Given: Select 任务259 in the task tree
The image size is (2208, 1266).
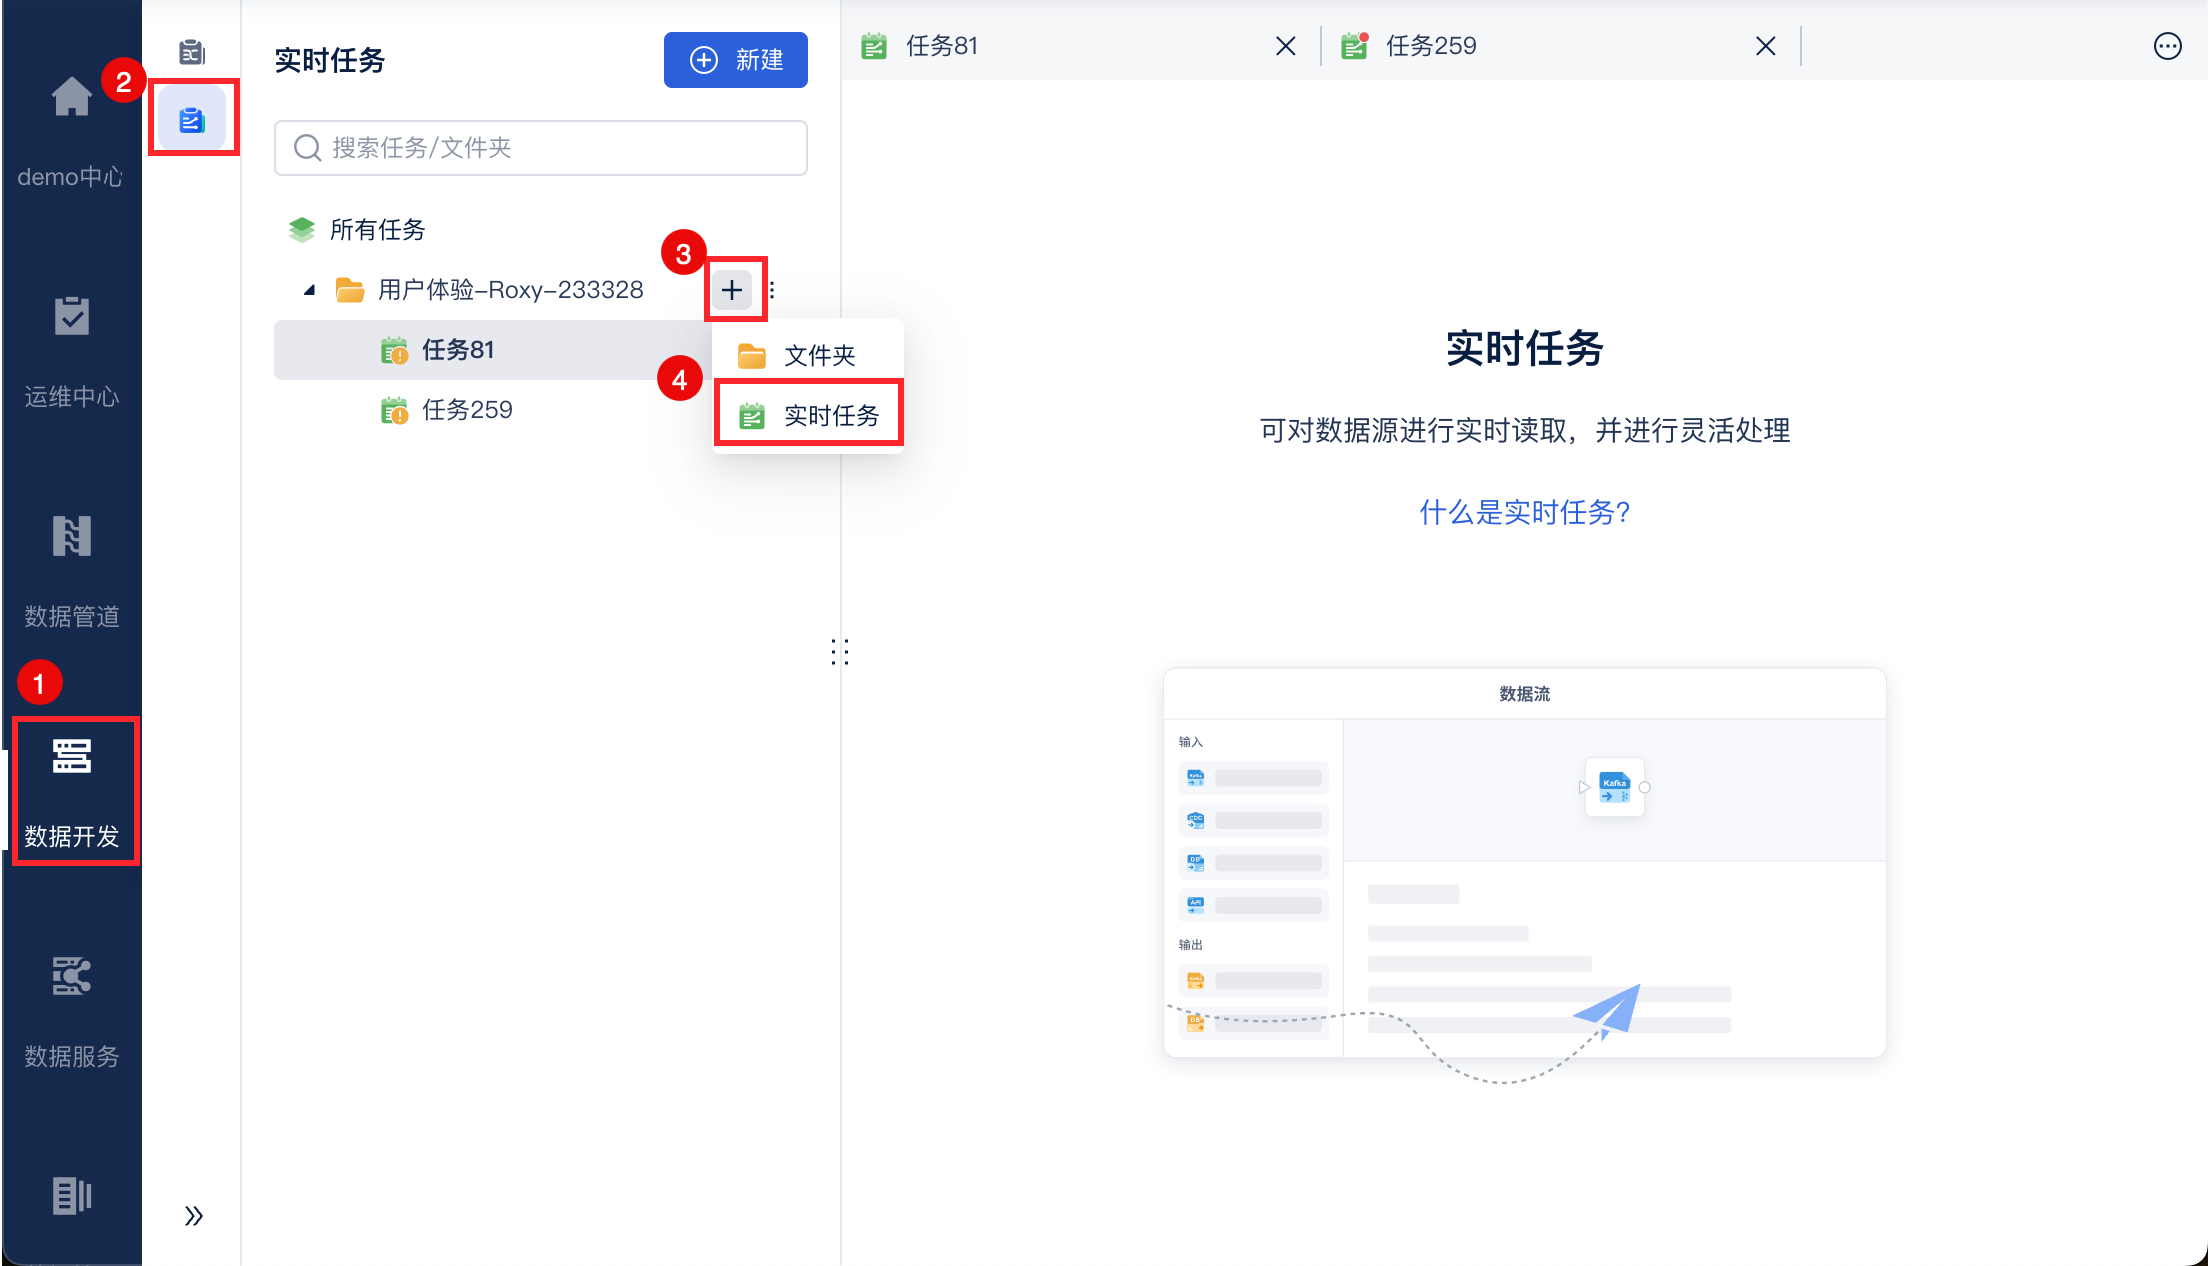Looking at the screenshot, I should (467, 410).
